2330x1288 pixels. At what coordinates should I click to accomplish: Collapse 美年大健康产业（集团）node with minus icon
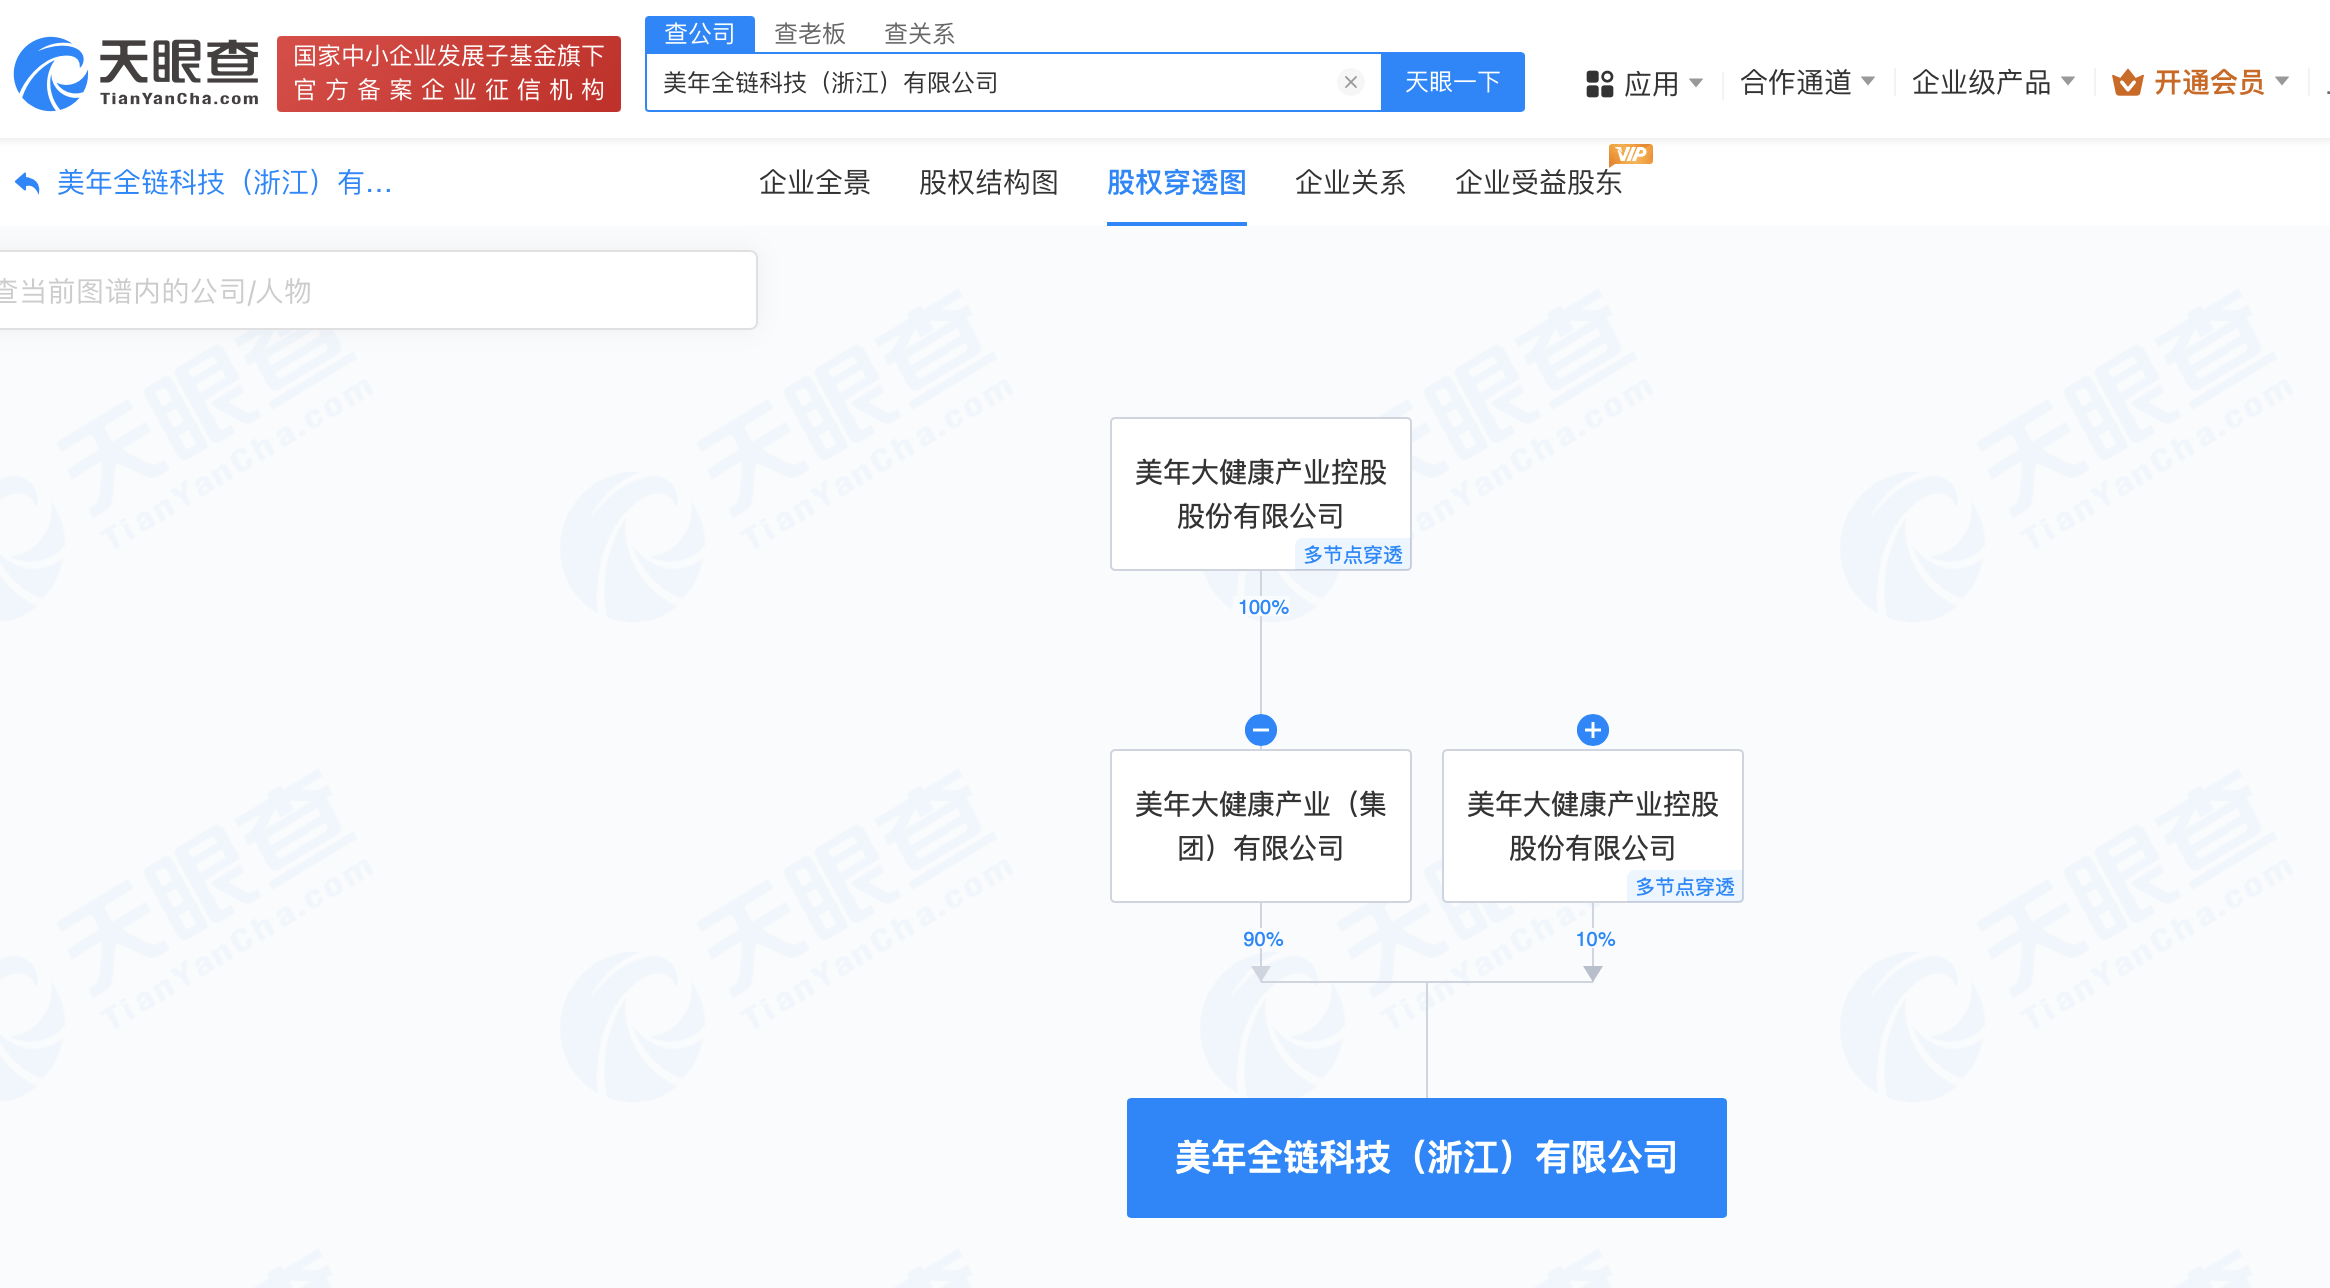coord(1260,730)
